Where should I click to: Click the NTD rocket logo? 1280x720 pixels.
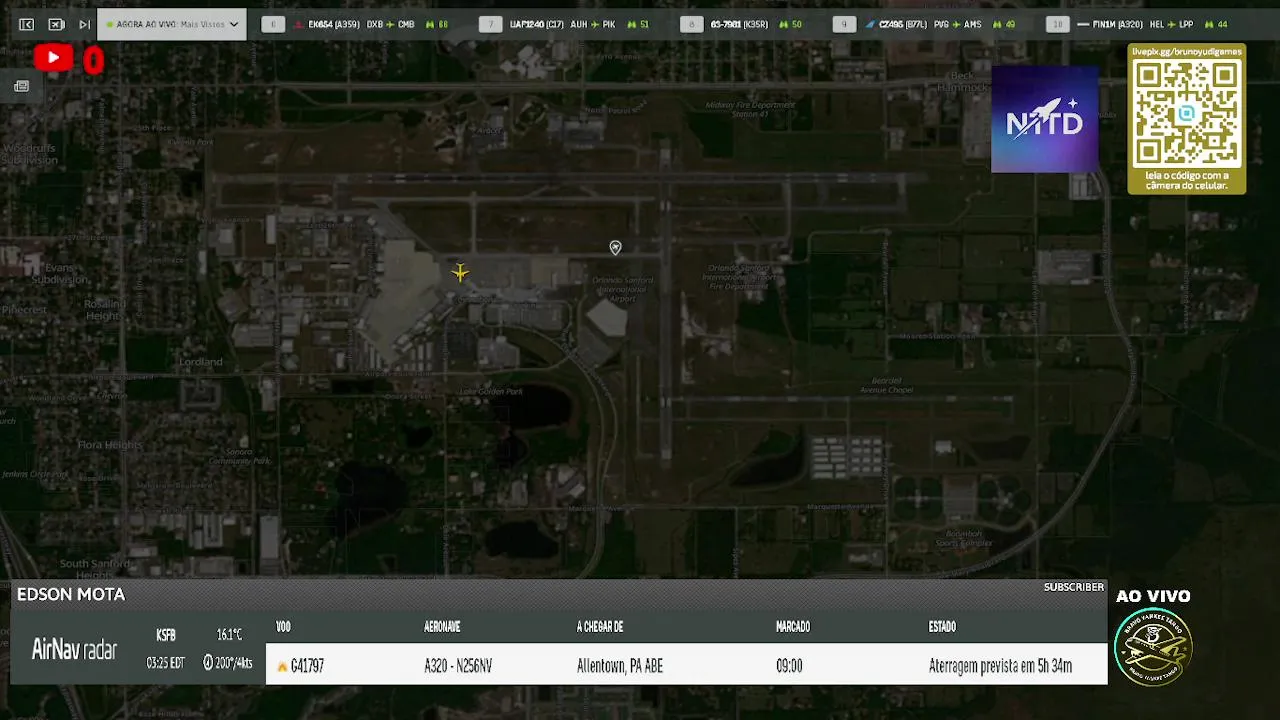[x=1044, y=120]
